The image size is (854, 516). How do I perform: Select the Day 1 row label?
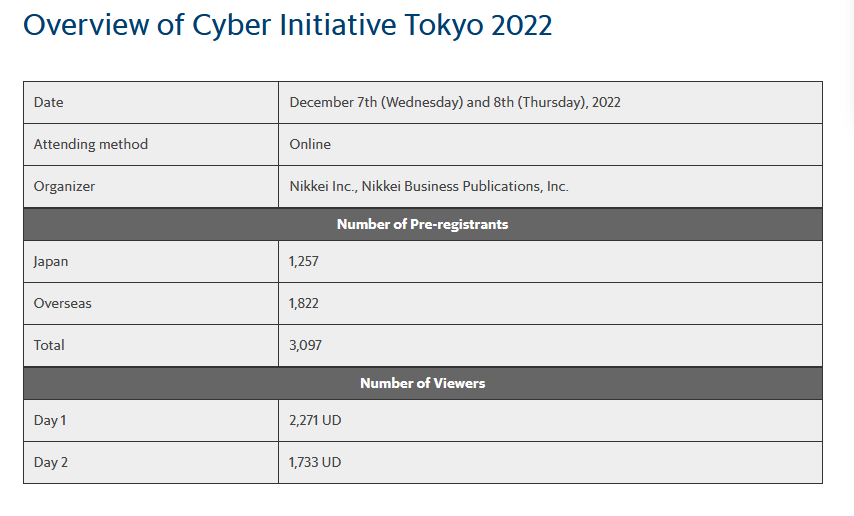(x=50, y=420)
